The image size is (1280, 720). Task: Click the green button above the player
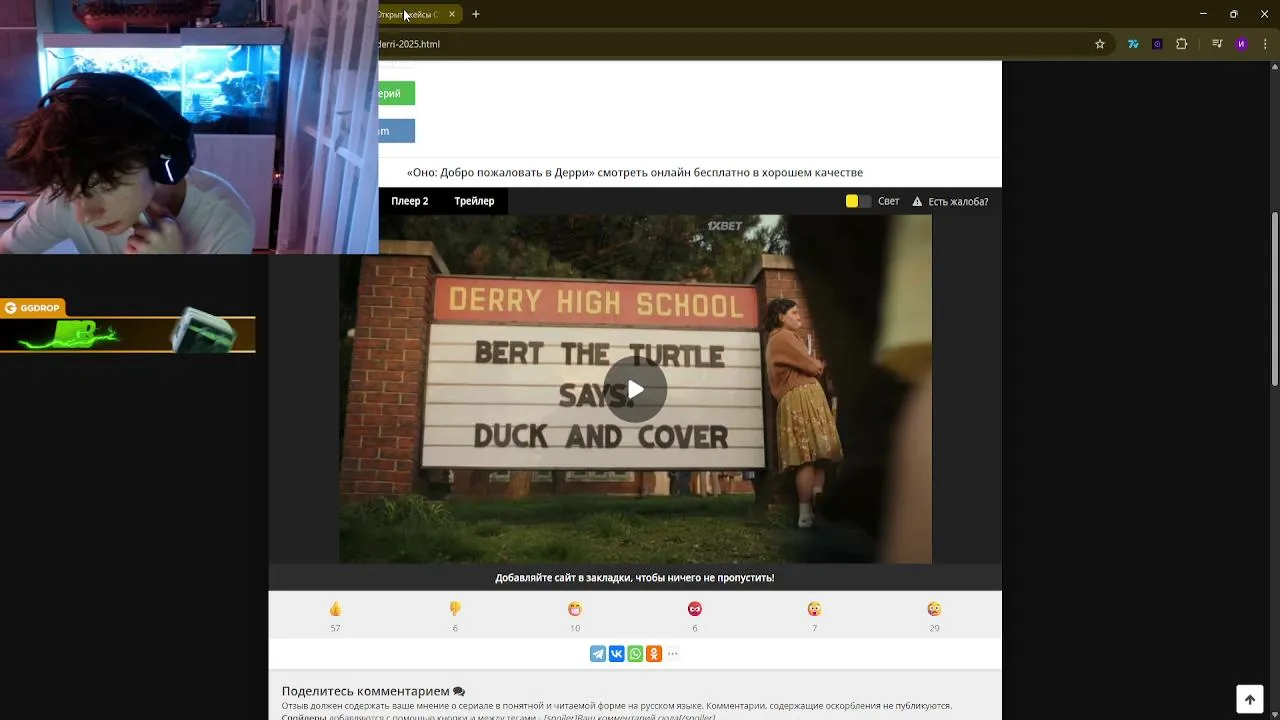(396, 94)
